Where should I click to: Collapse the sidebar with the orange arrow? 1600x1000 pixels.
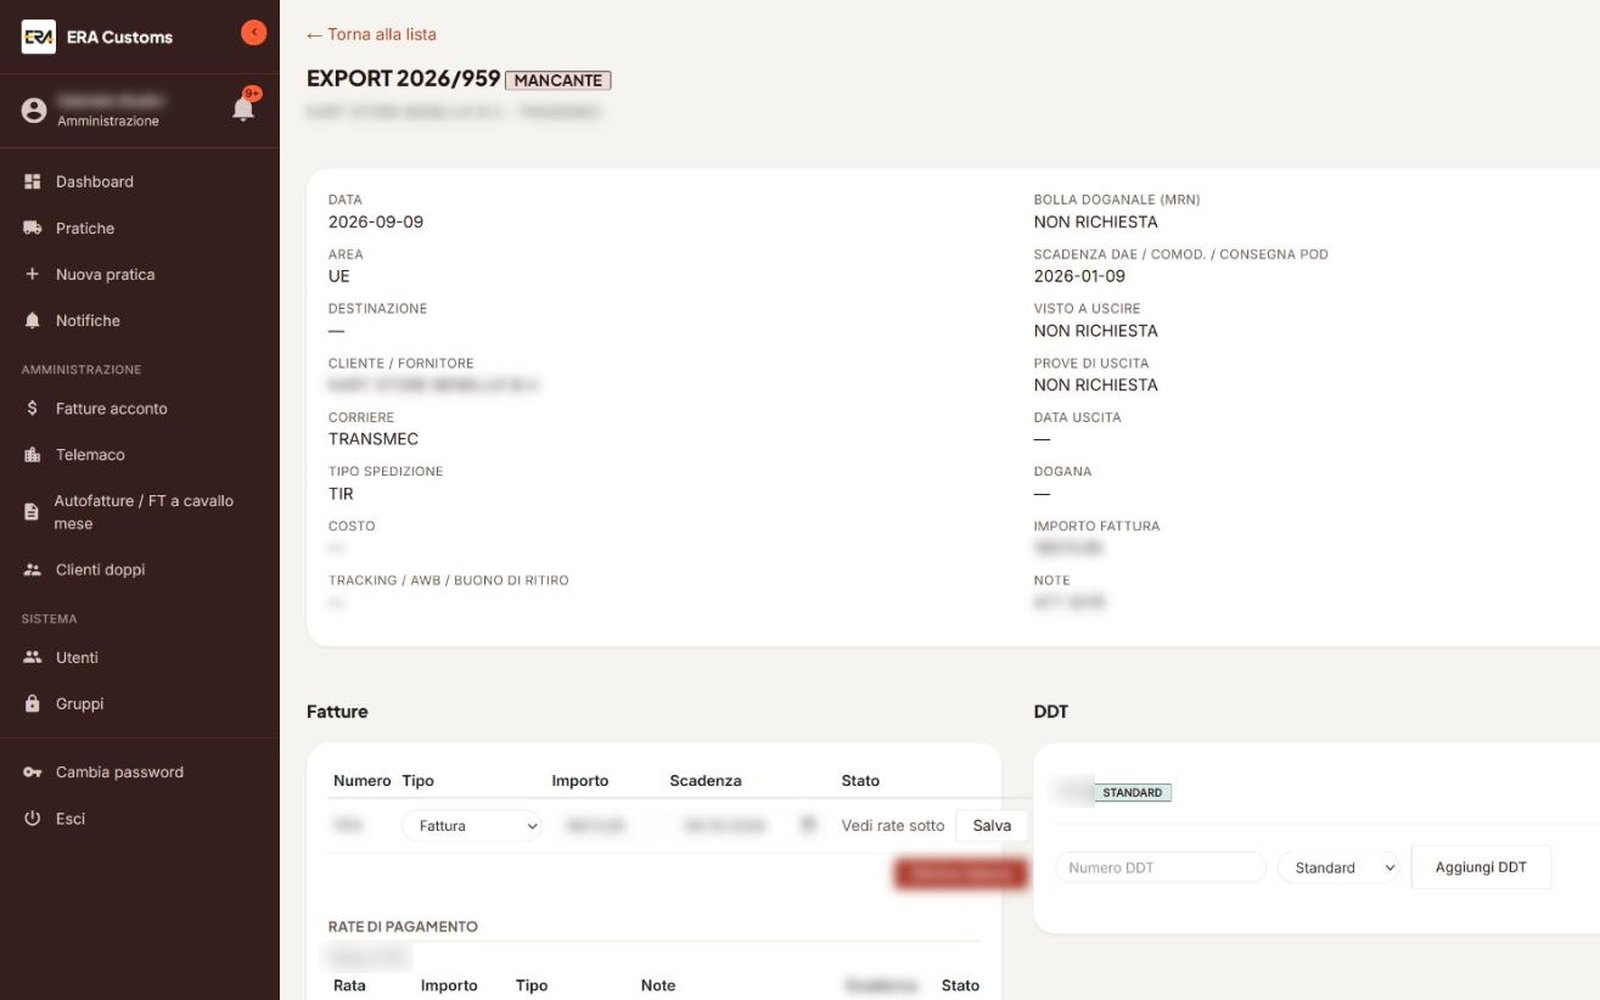pos(254,33)
